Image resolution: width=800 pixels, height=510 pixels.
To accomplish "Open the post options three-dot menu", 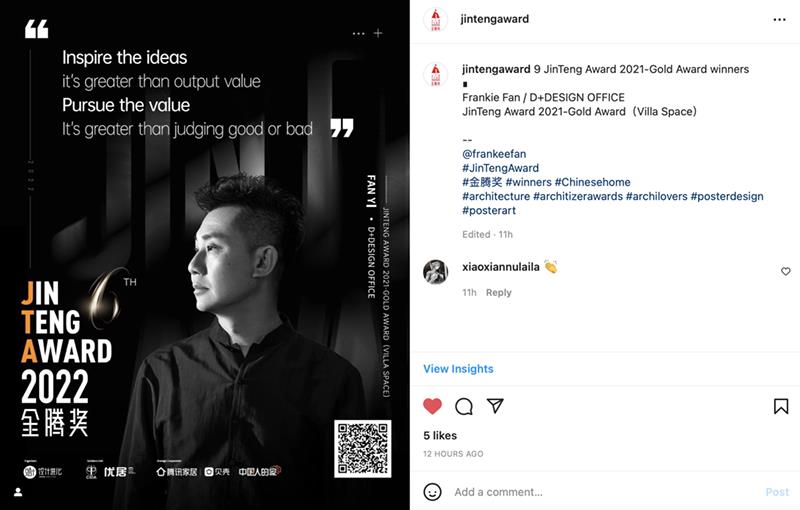I will coord(780,19).
